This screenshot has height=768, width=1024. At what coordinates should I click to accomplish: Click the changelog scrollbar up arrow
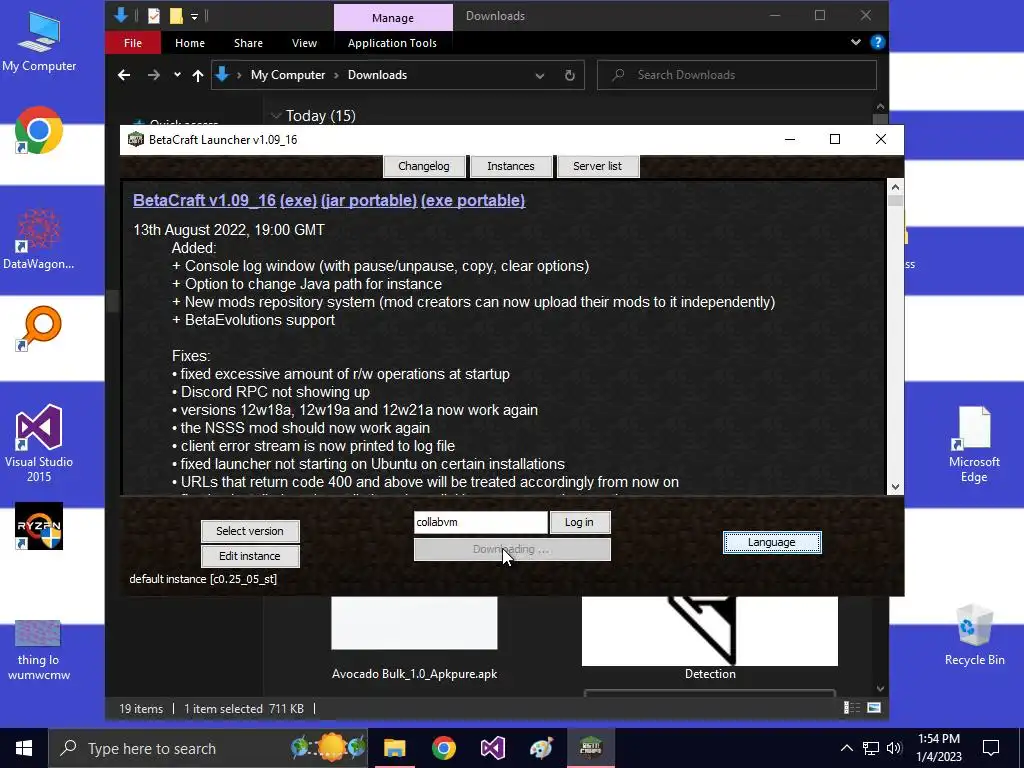[x=895, y=187]
